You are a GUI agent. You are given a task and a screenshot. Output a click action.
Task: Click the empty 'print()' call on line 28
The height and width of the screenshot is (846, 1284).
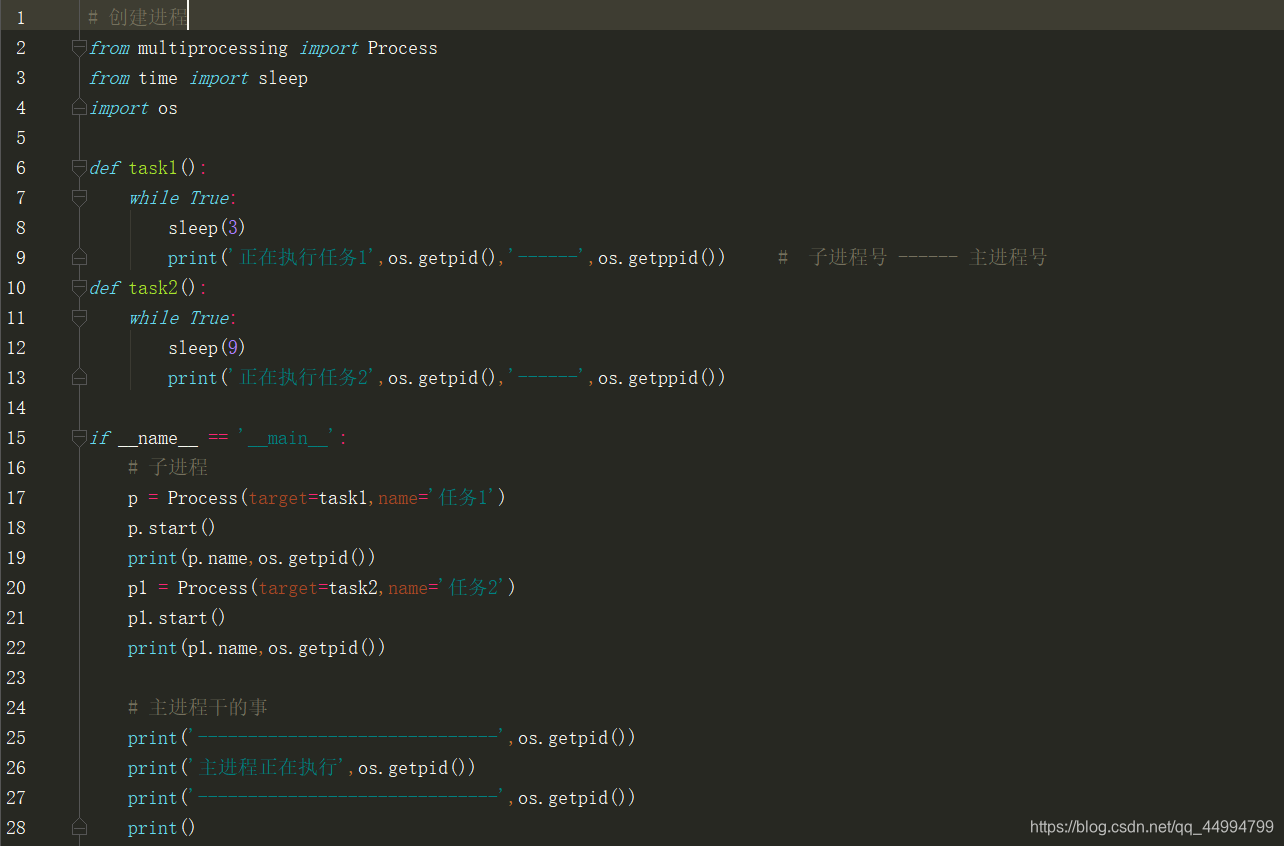click(162, 828)
